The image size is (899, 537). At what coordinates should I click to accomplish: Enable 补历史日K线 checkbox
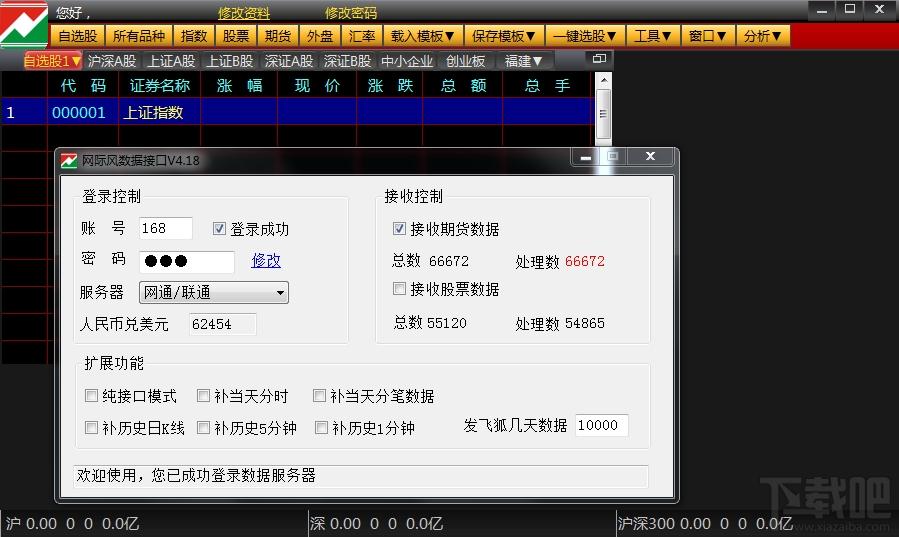click(x=91, y=428)
